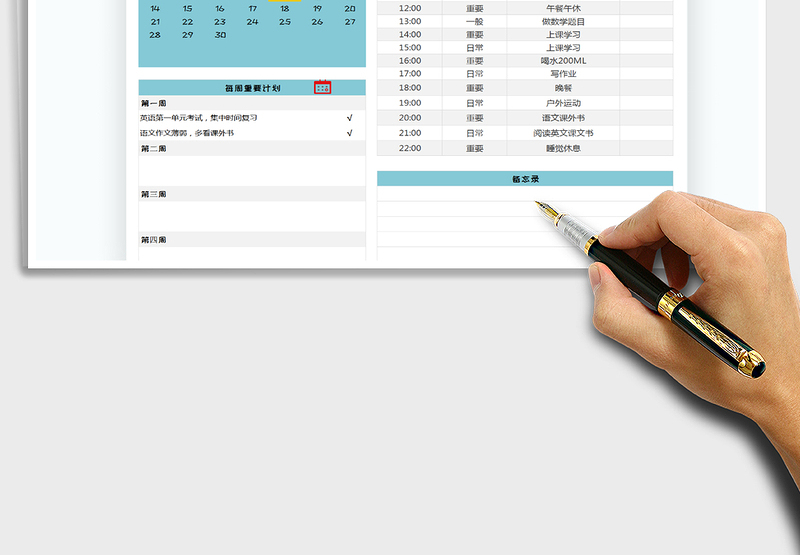The height and width of the screenshot is (555, 800).
Task: Select calendar date 17
Action: (253, 9)
